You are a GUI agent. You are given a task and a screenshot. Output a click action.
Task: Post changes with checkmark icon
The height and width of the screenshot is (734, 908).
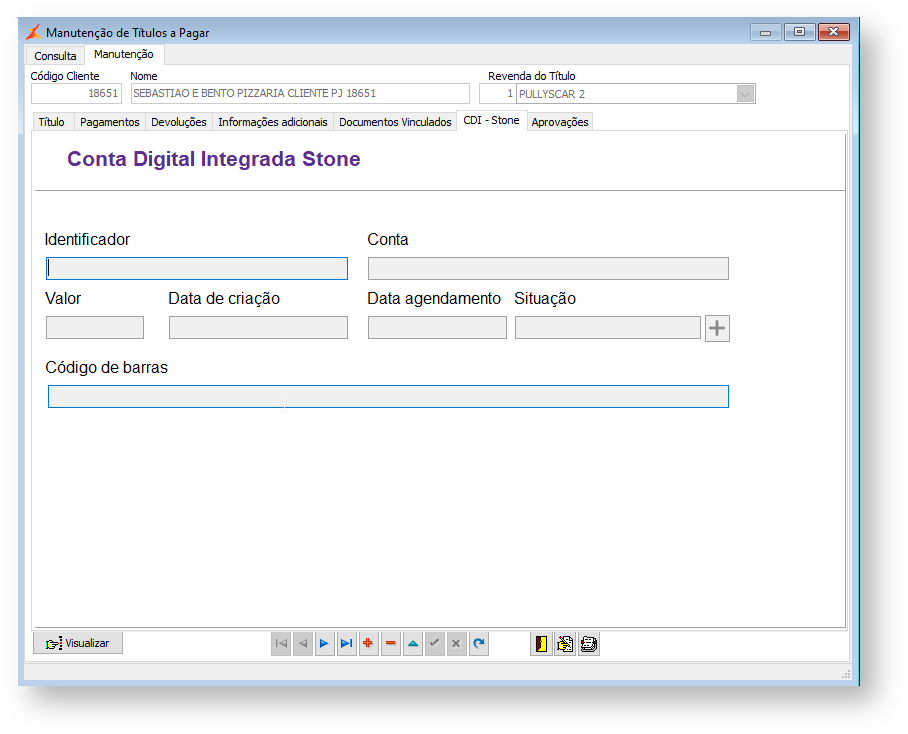(x=434, y=644)
